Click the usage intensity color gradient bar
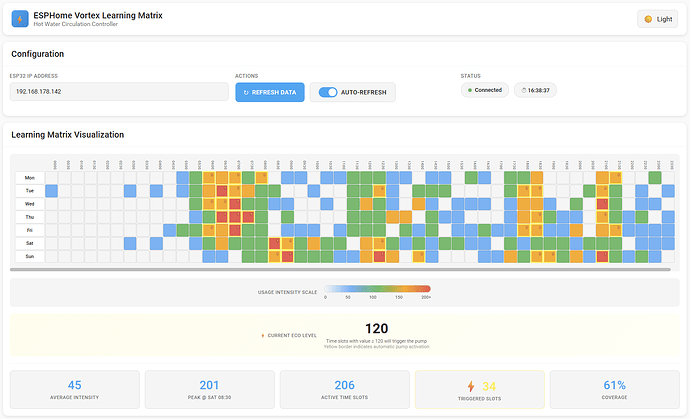 point(377,289)
